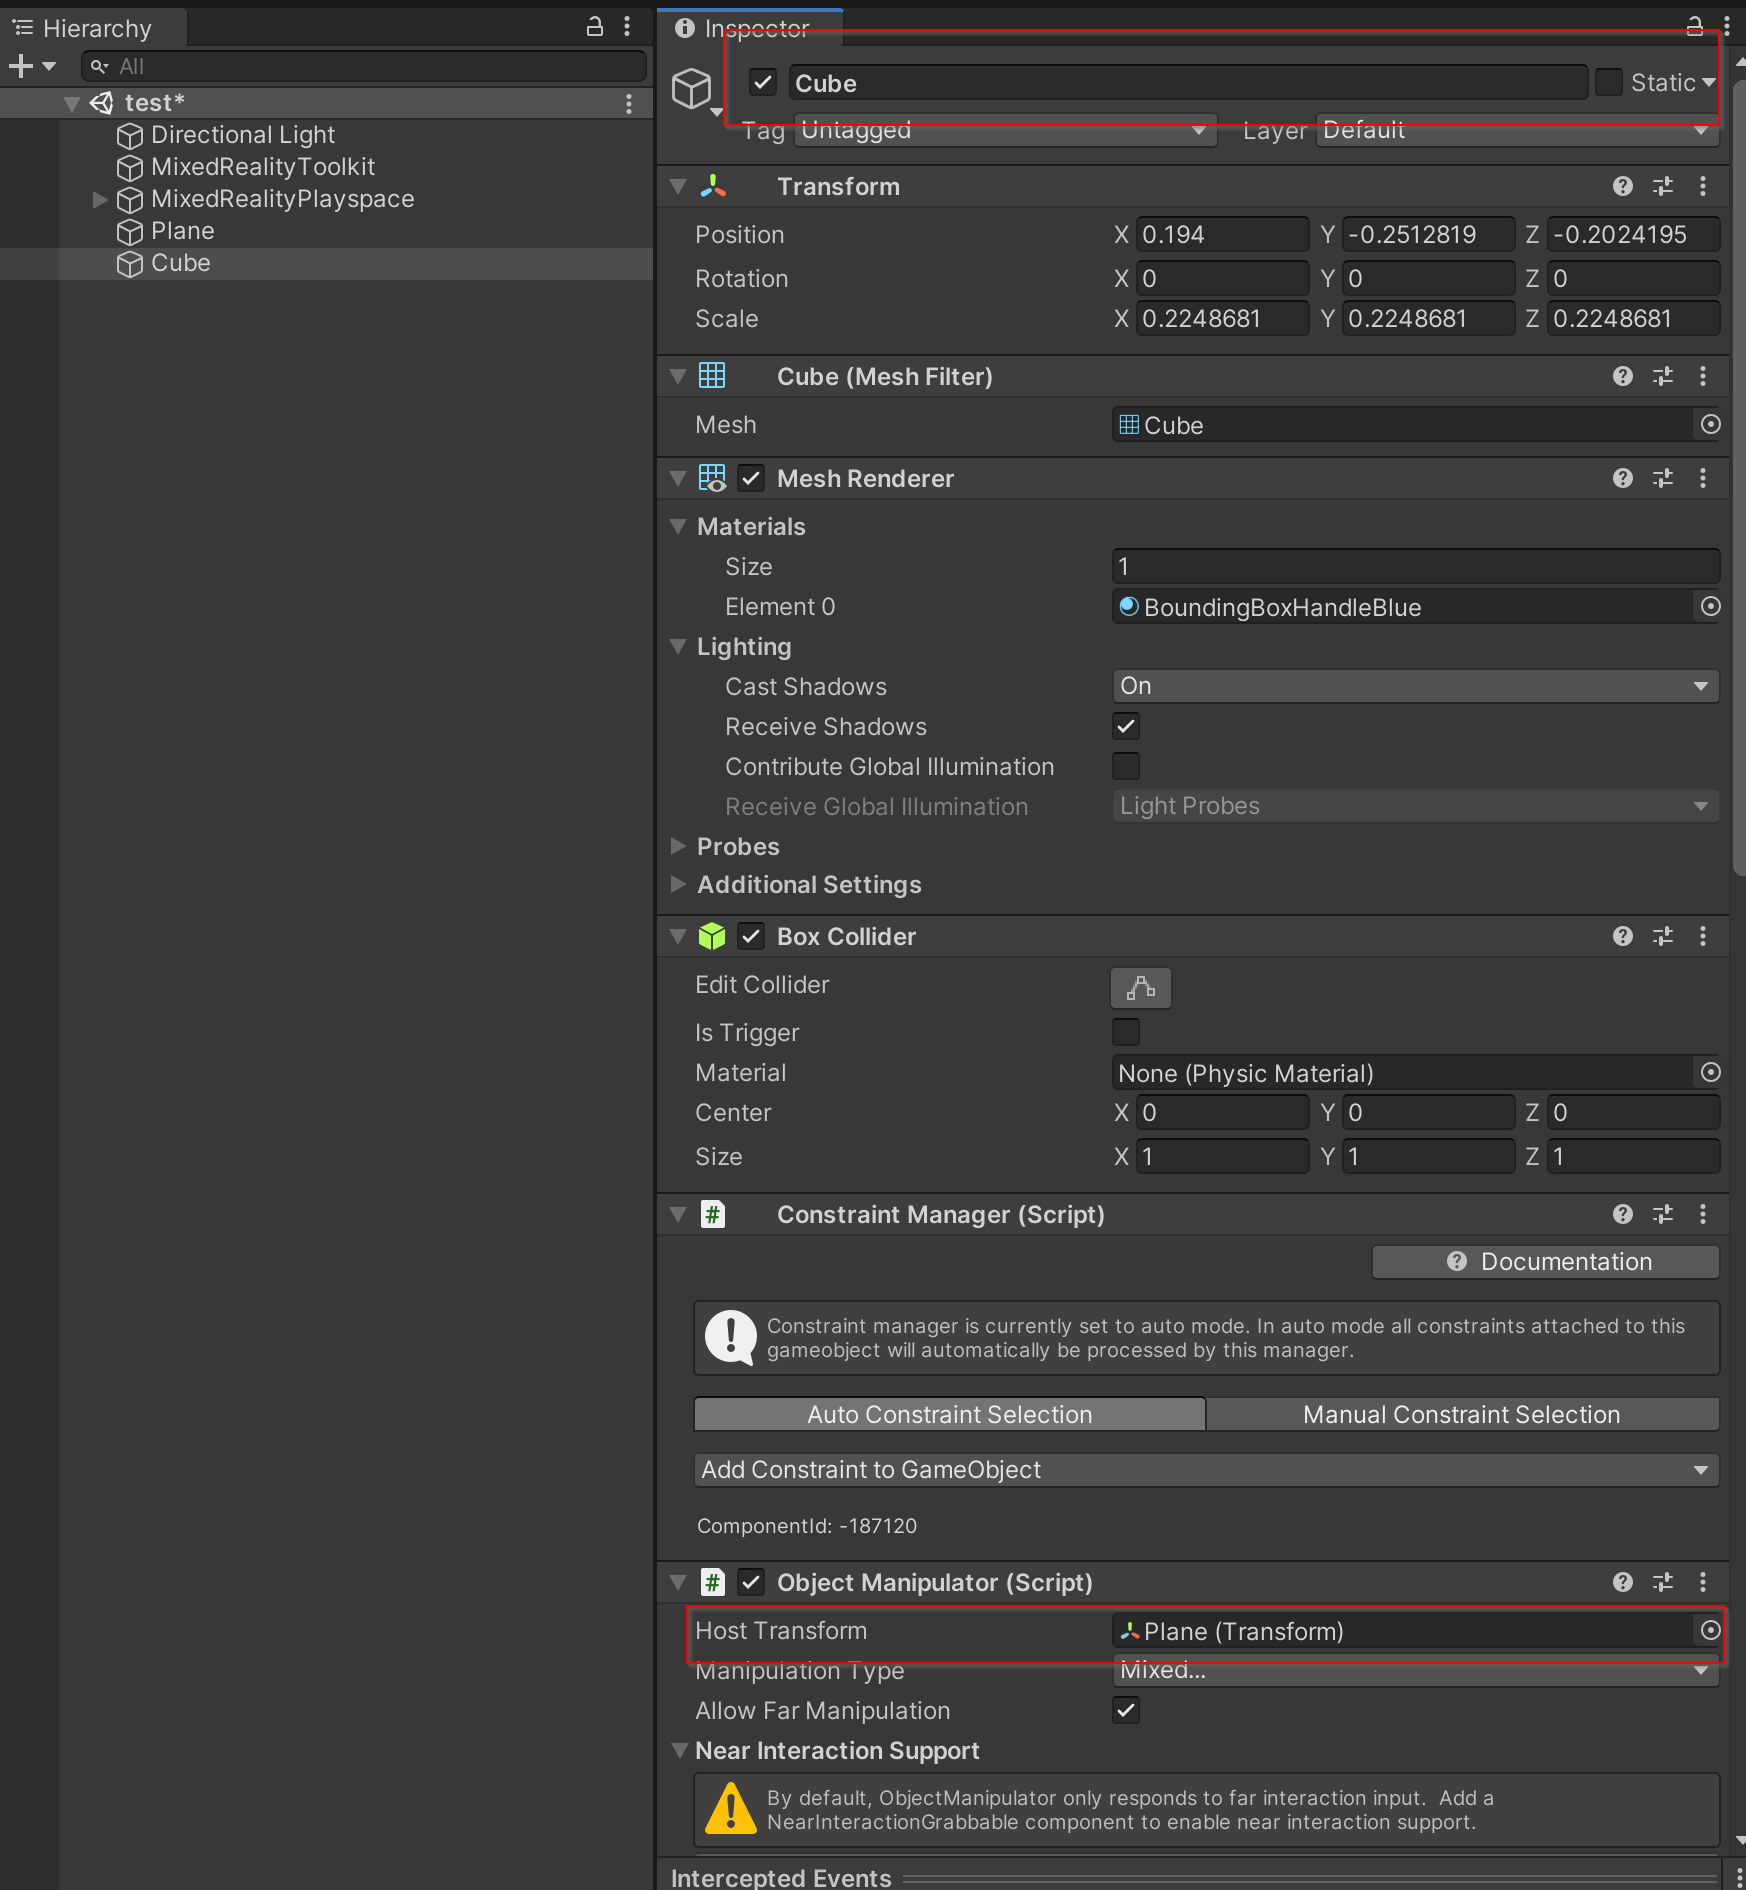Open the Physic Material object picker
1746x1890 pixels.
point(1709,1073)
